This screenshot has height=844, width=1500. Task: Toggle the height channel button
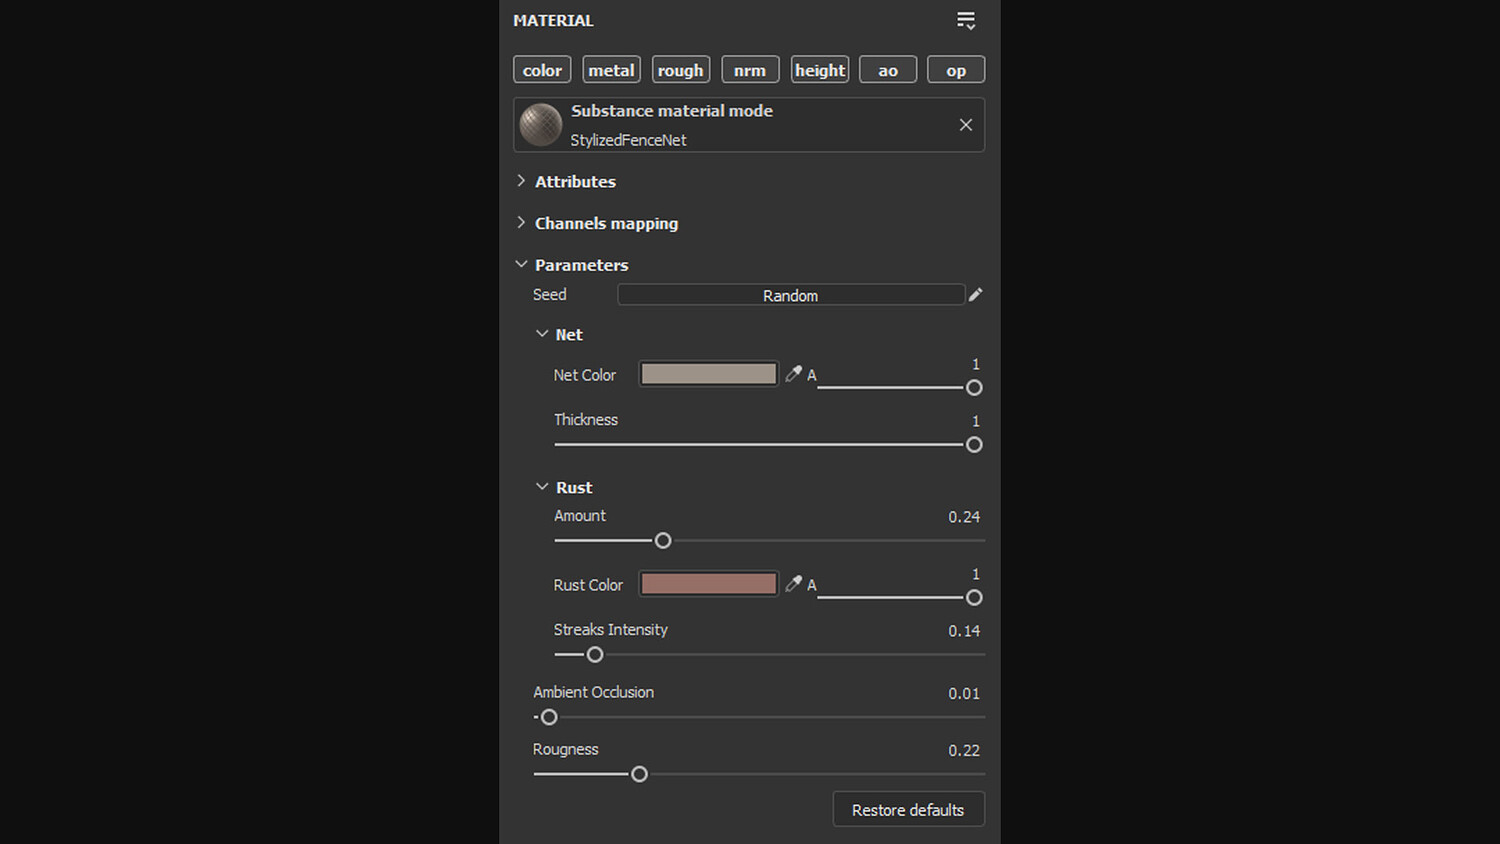point(820,70)
